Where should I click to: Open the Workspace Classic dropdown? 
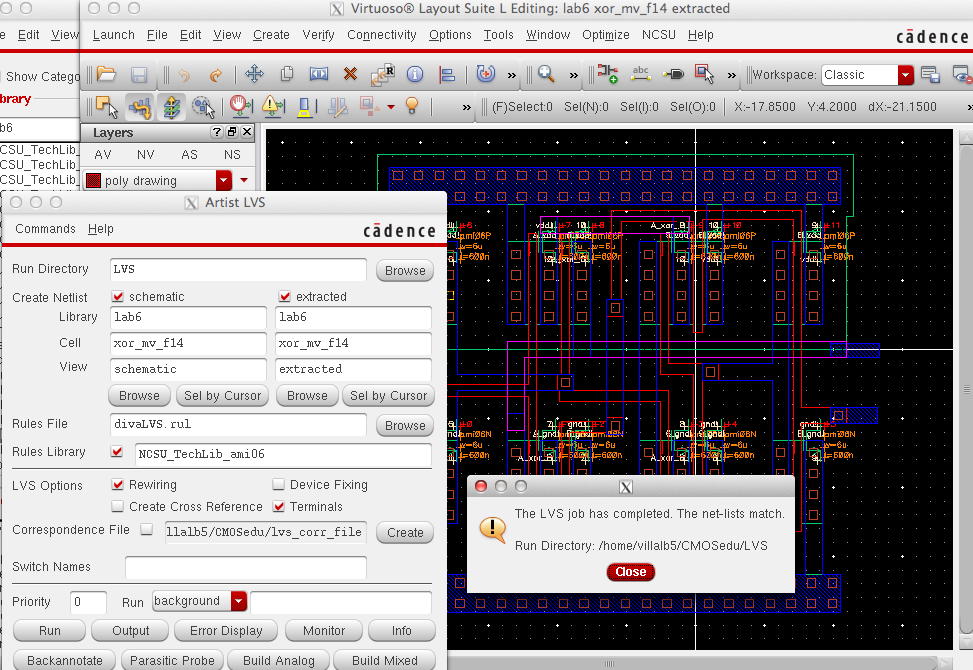click(x=905, y=74)
